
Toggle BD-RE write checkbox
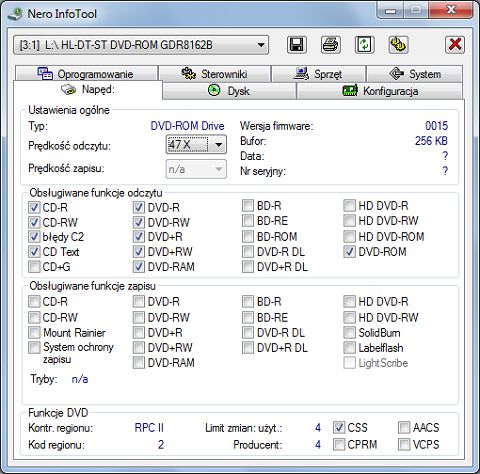[248, 317]
